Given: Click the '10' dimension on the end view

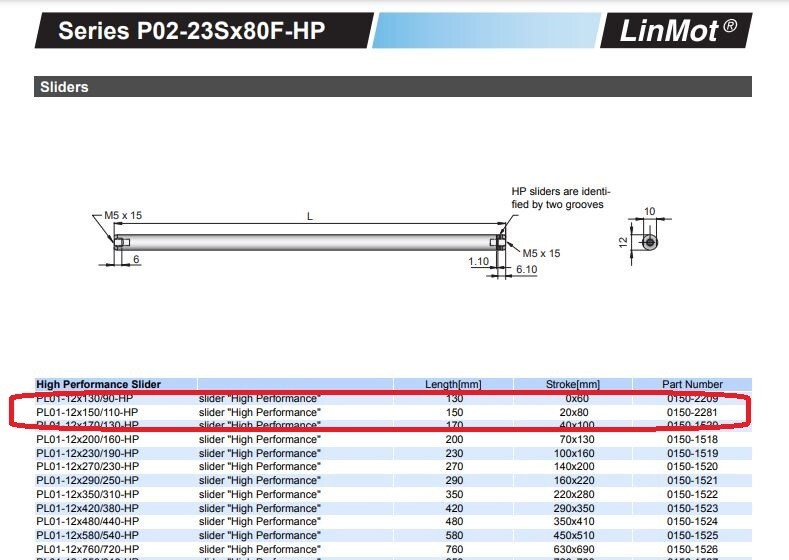Looking at the screenshot, I should (x=650, y=211).
